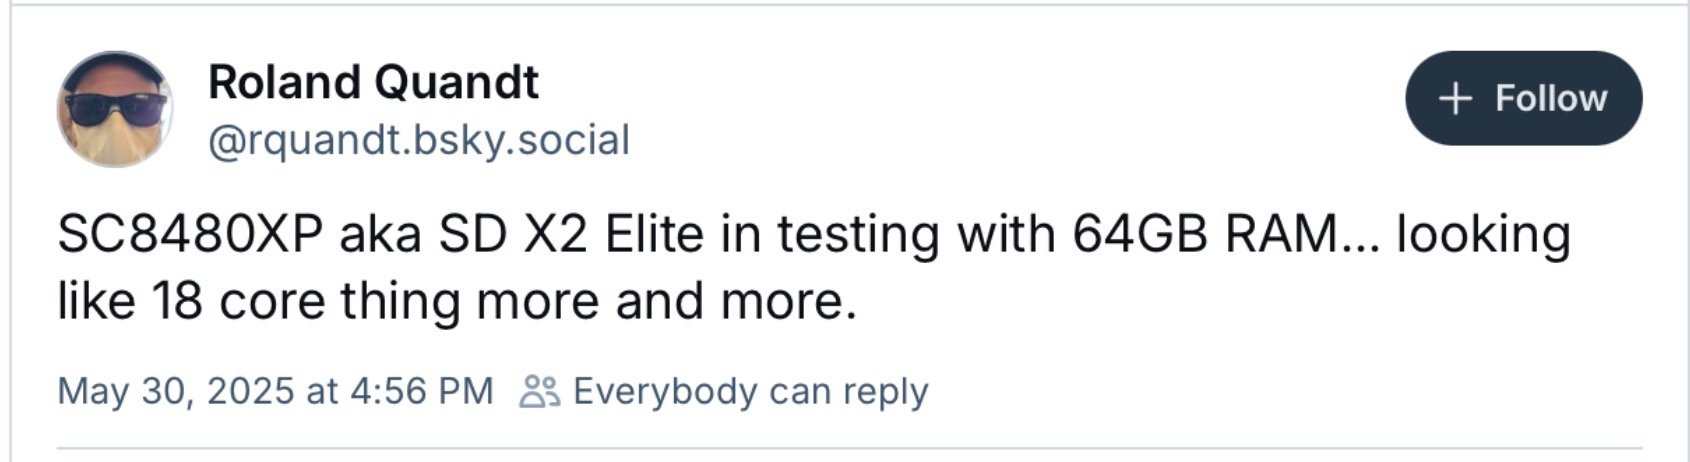The image size is (1690, 462).
Task: Click the word "looking" in the post
Action: pyautogui.click(x=1483, y=235)
